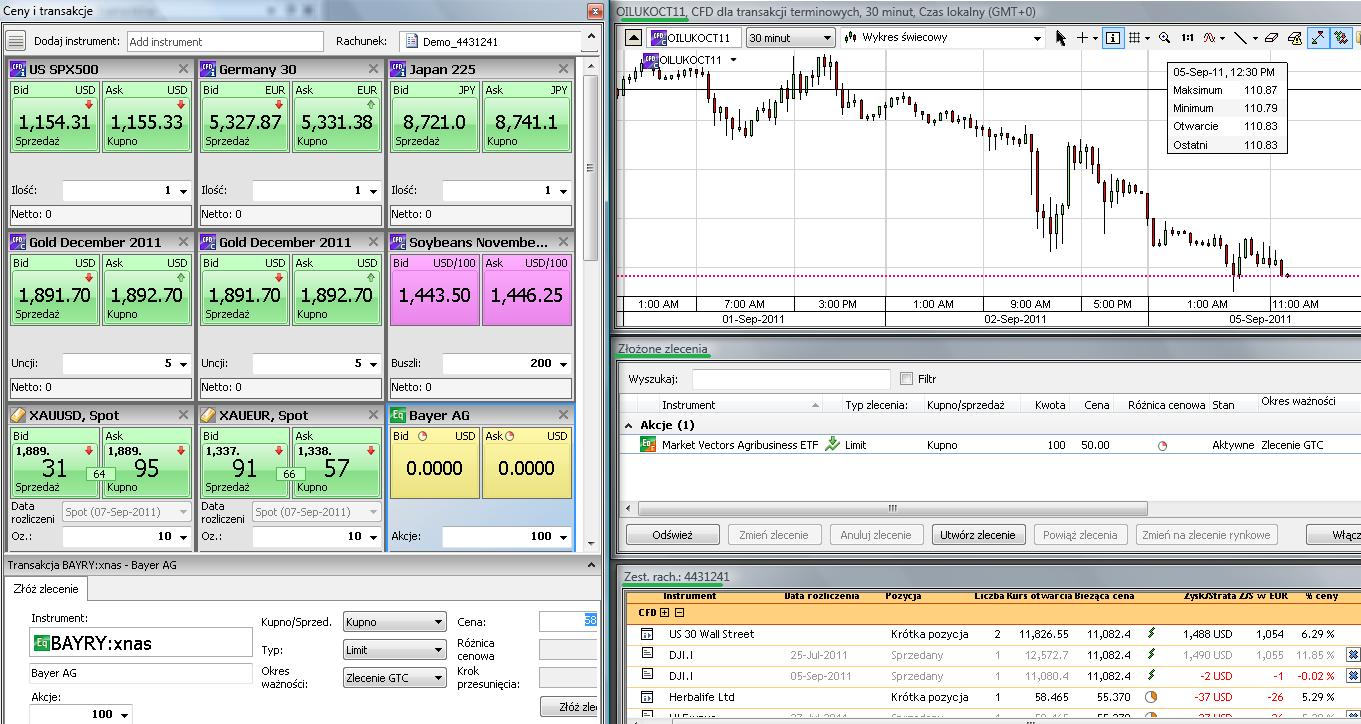The image size is (1361, 724).
Task: Open the OILUKOCT11 legend dropdown arrow on chart
Action: [x=734, y=60]
